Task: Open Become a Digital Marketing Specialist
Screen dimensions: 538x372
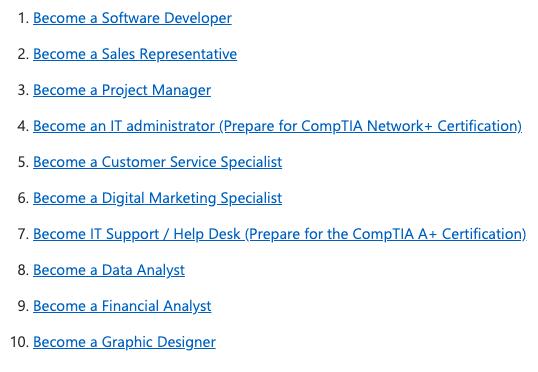Action: click(157, 198)
